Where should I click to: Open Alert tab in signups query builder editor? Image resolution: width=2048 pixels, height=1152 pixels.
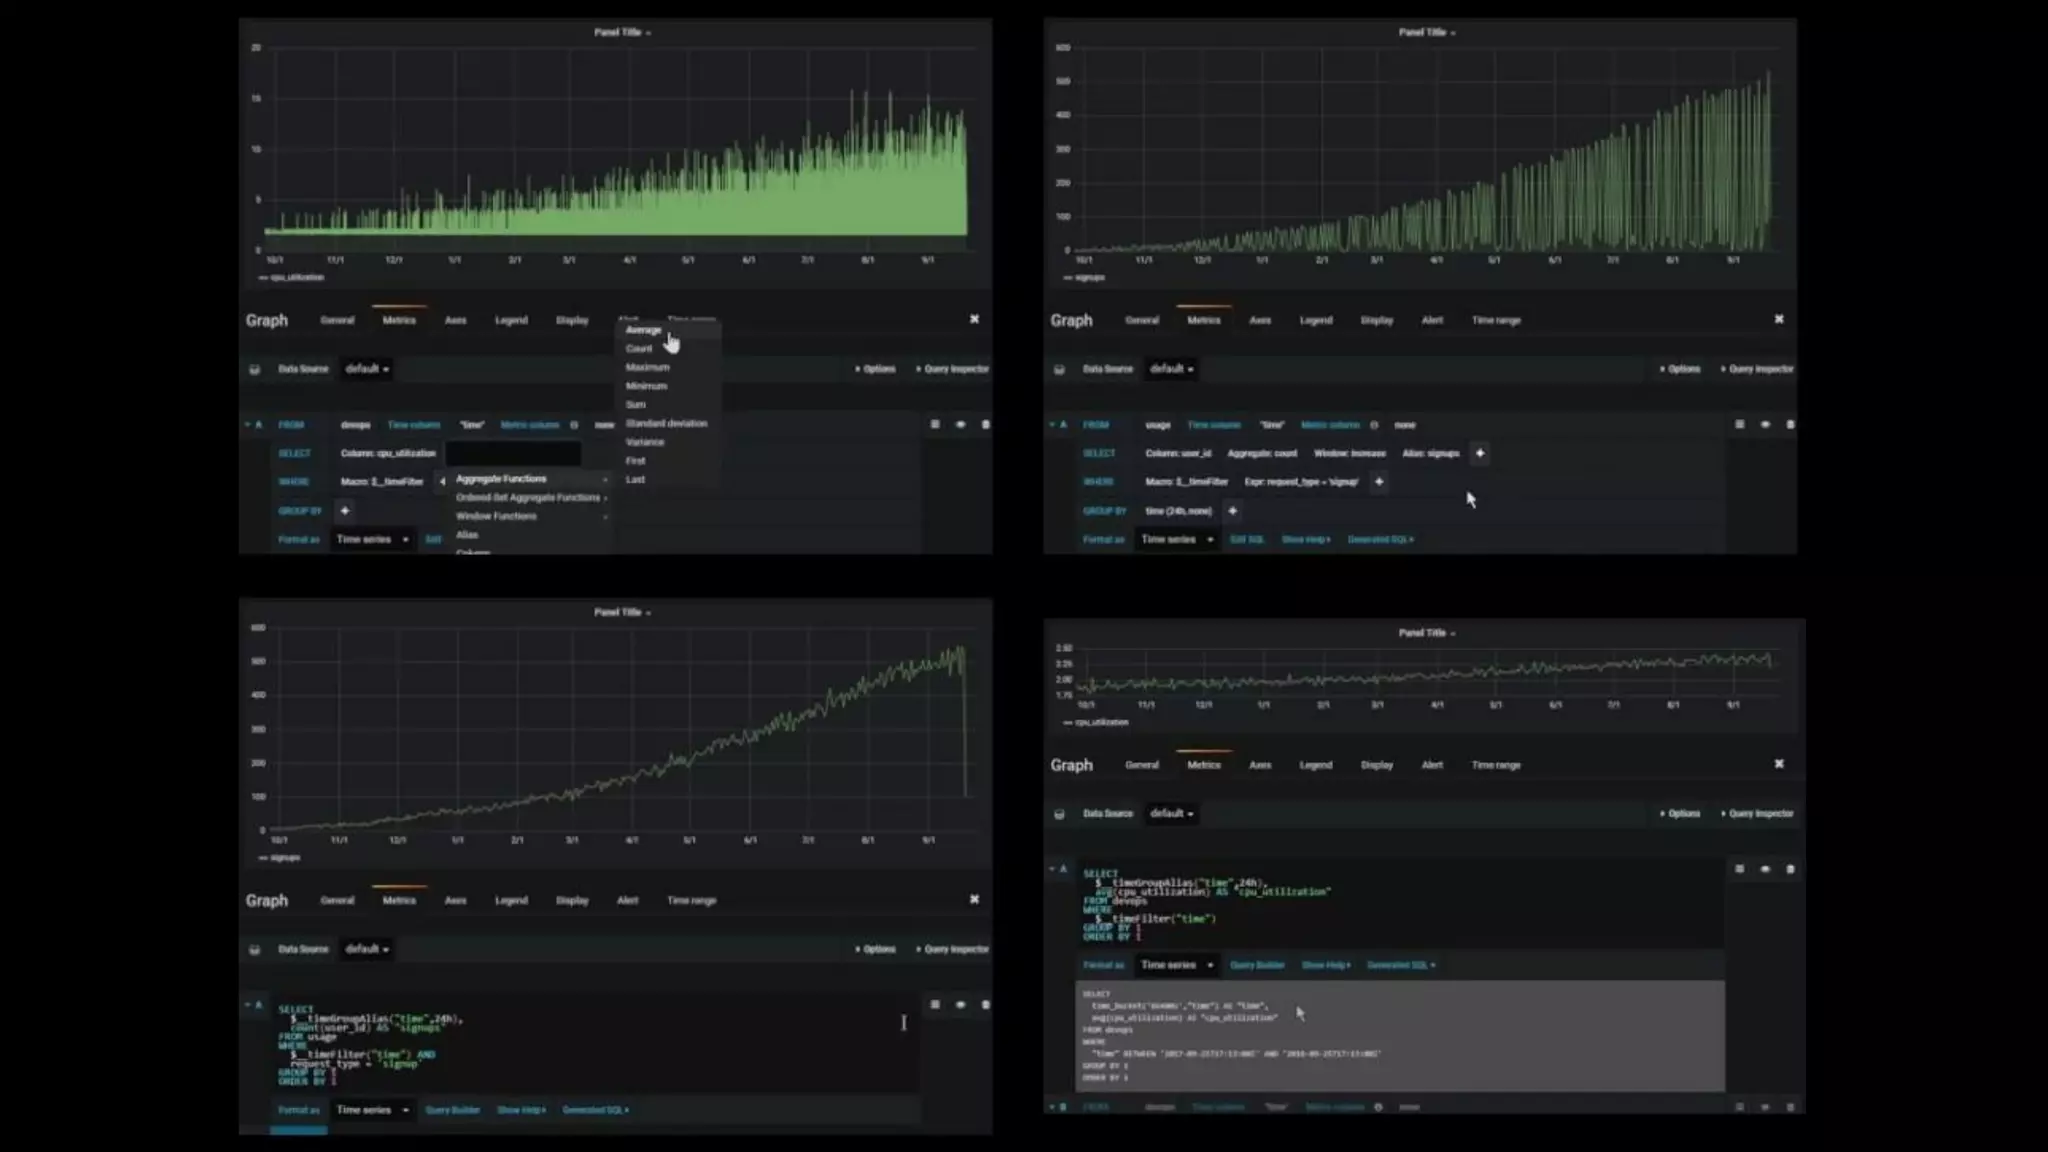click(1432, 321)
